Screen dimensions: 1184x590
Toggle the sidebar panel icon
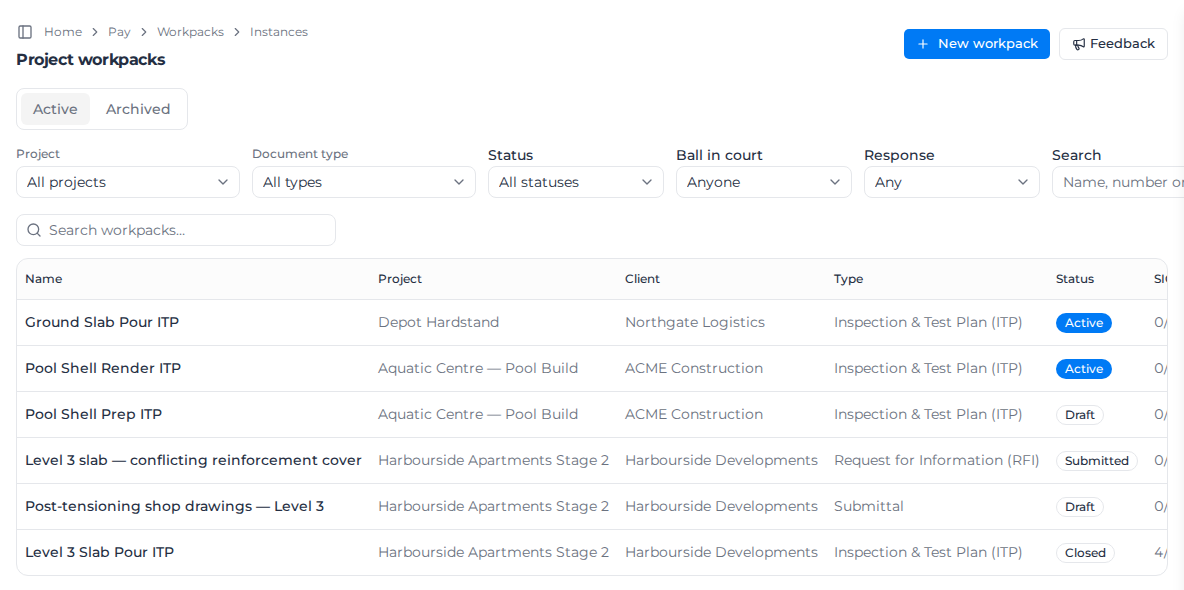click(x=25, y=32)
